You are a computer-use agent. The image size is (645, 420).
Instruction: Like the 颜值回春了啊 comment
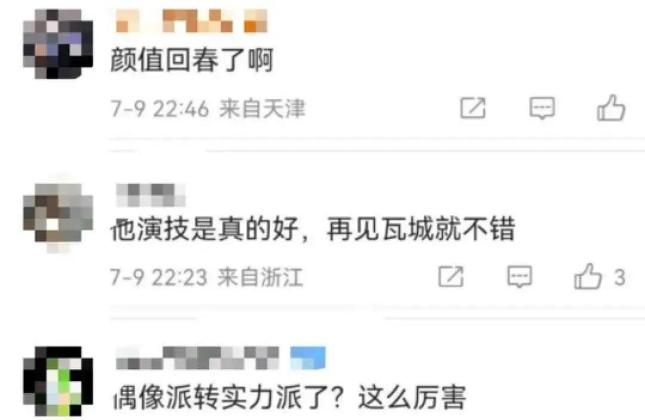[611, 108]
